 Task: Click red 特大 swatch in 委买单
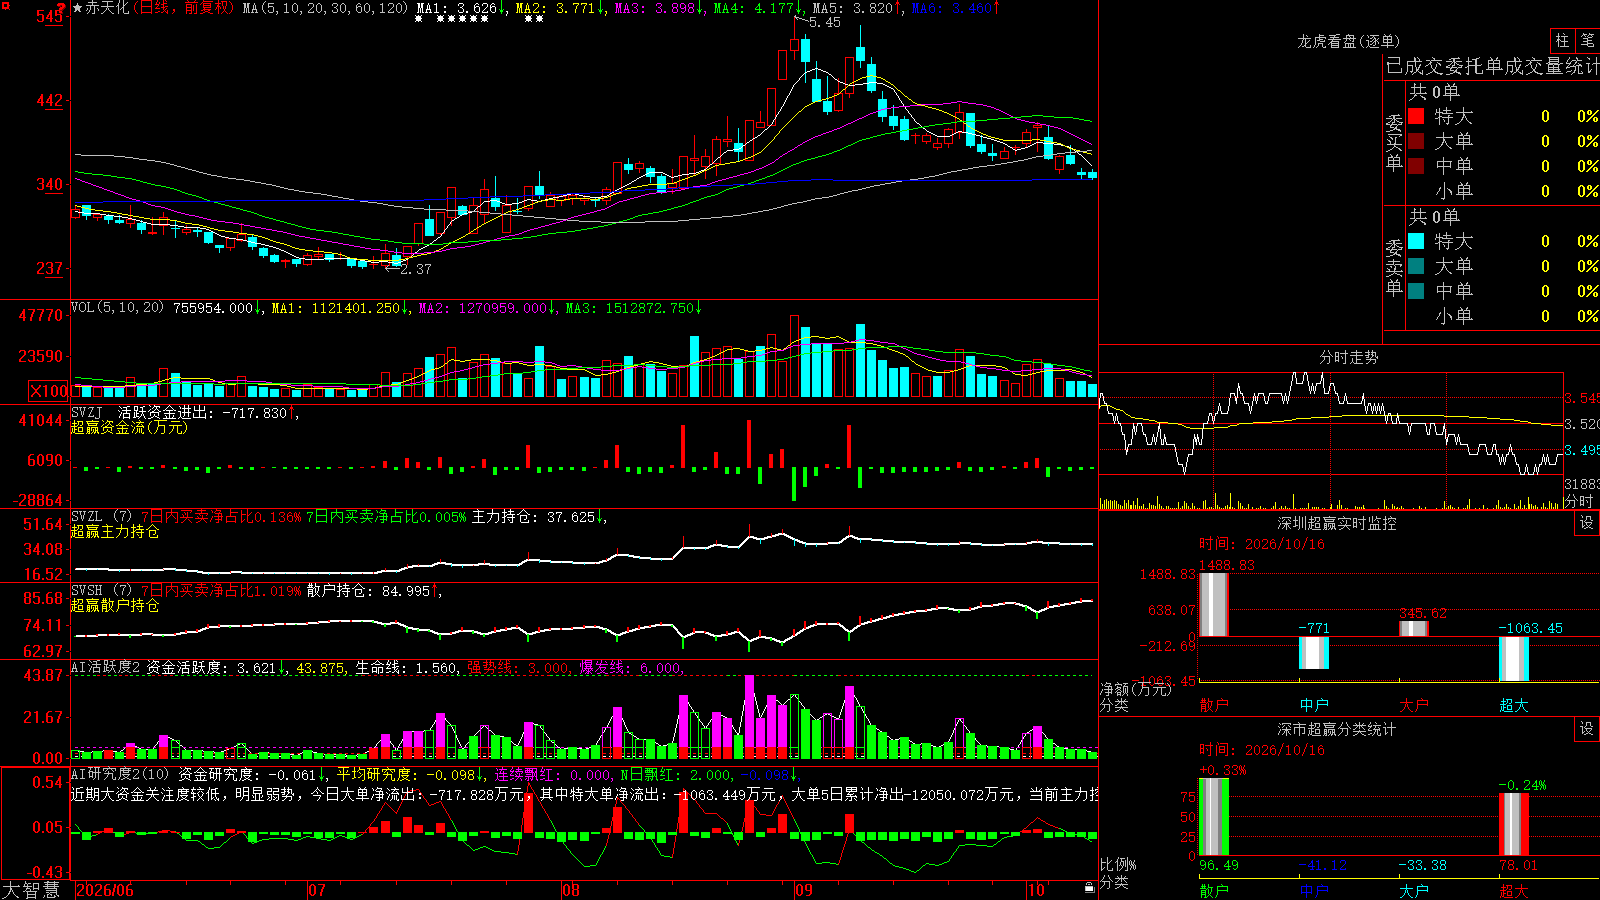point(1416,116)
